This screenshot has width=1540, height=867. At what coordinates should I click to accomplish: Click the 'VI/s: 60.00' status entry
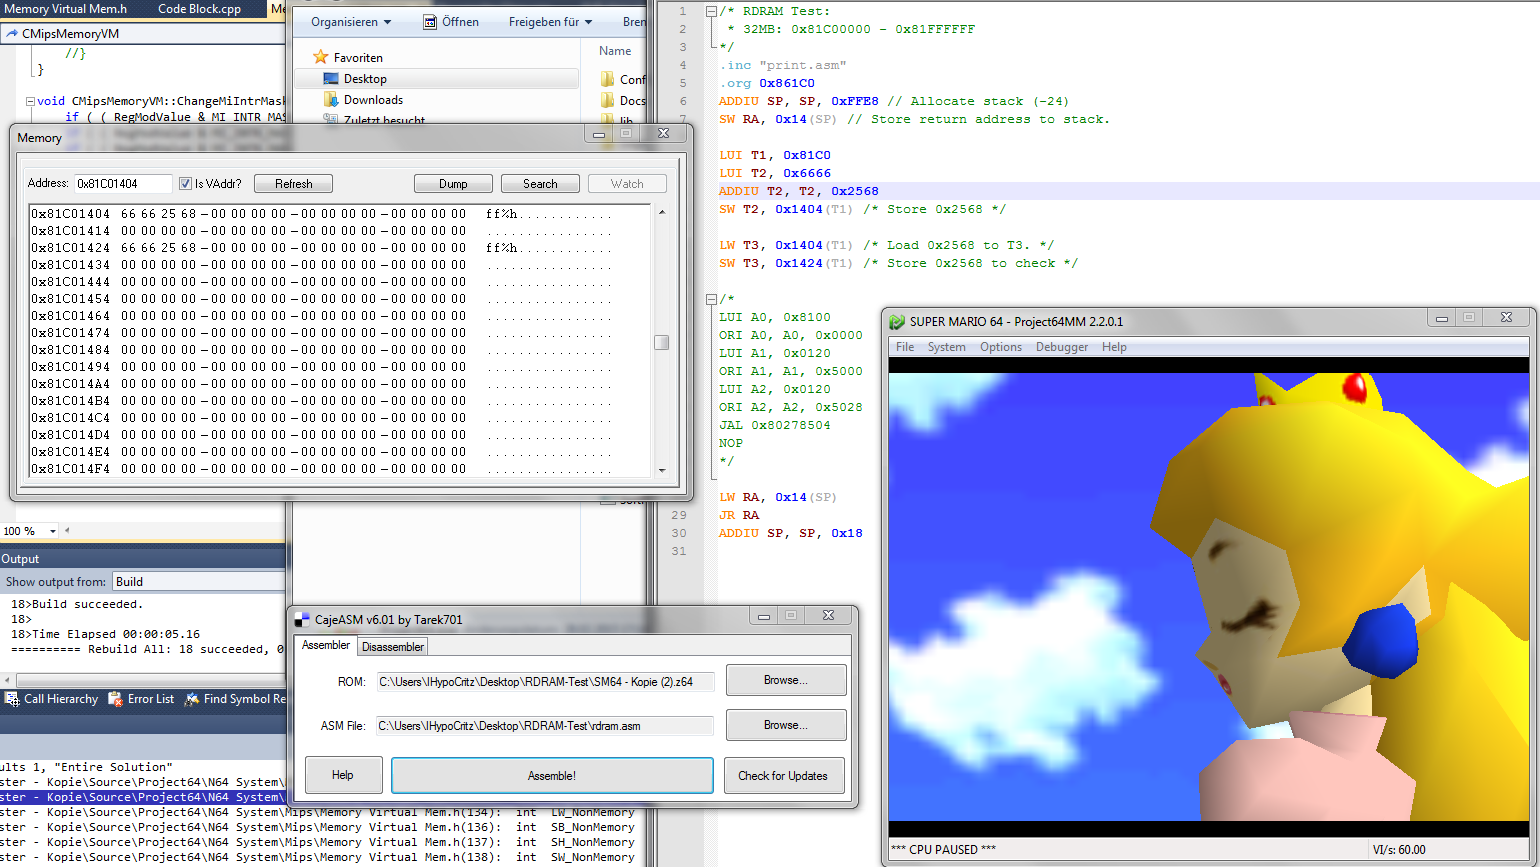tap(1399, 849)
